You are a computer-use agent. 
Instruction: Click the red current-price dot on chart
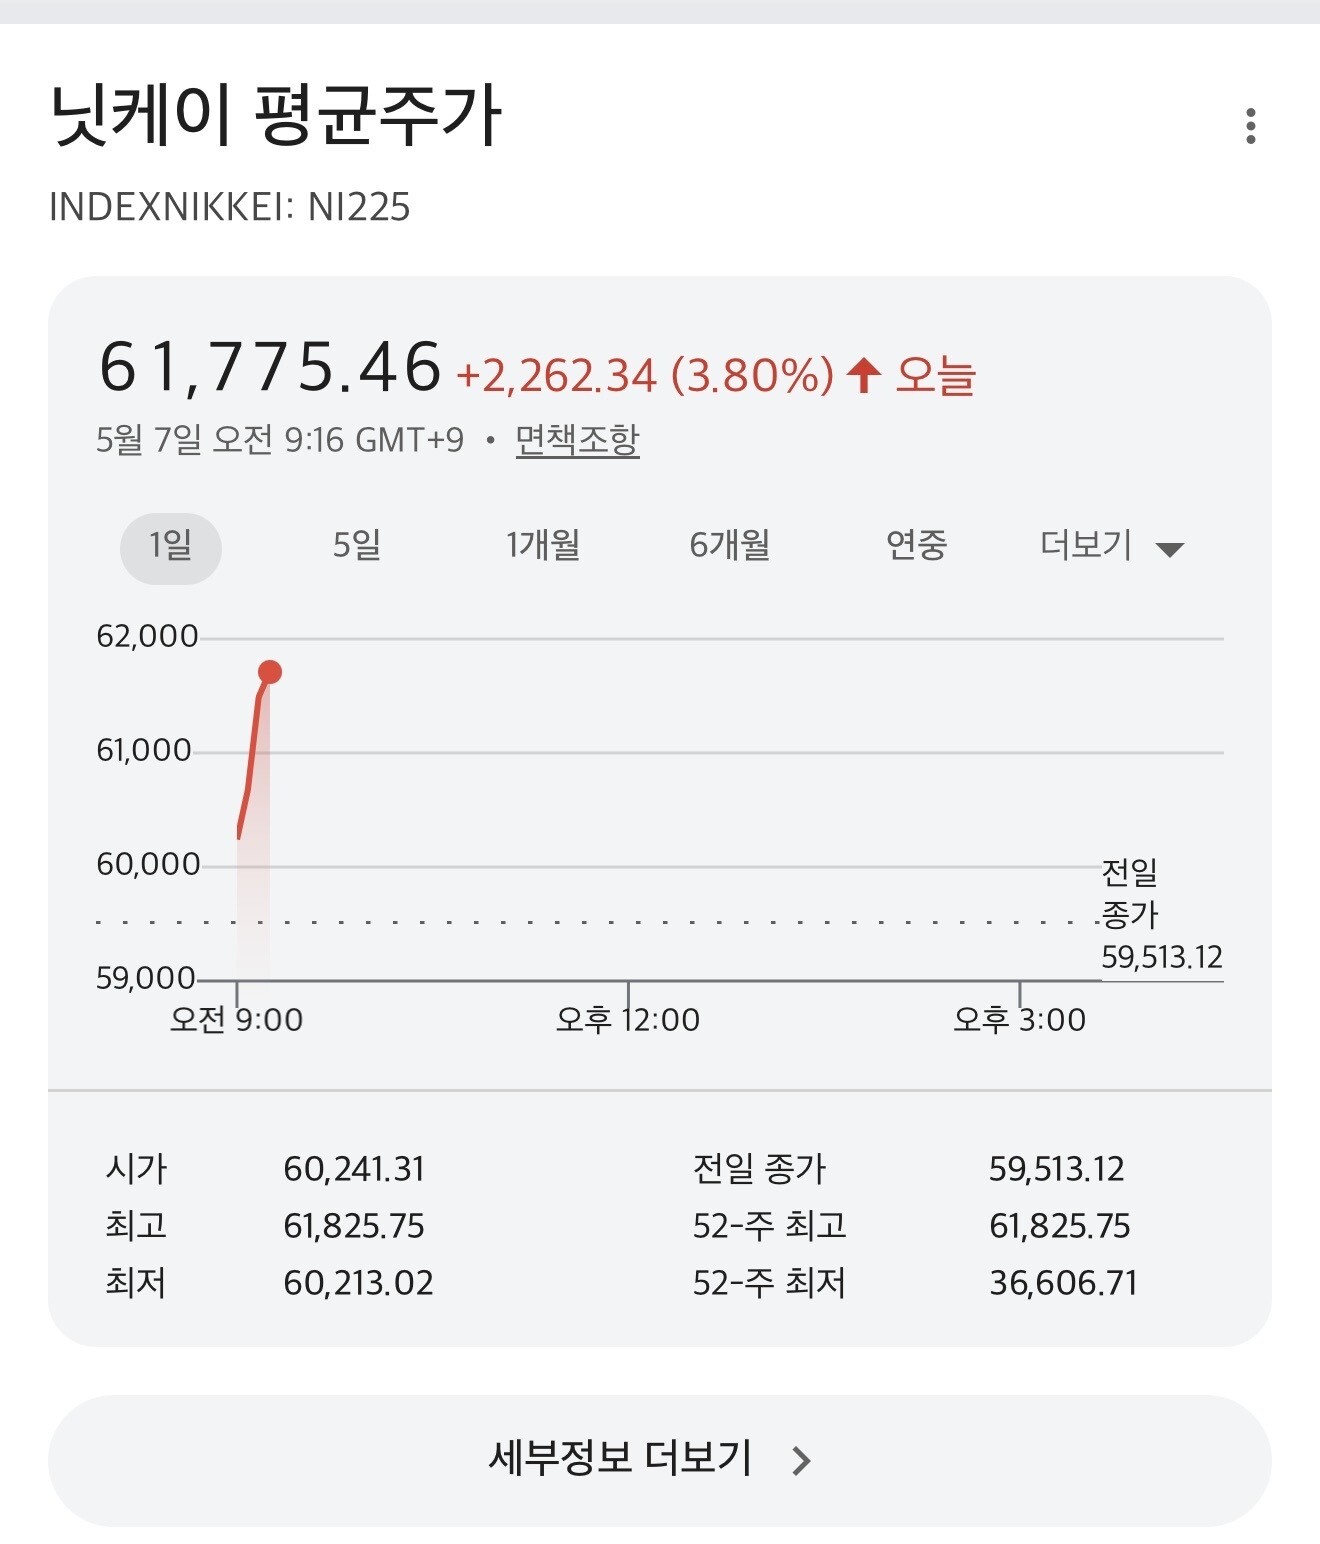[x=269, y=672]
